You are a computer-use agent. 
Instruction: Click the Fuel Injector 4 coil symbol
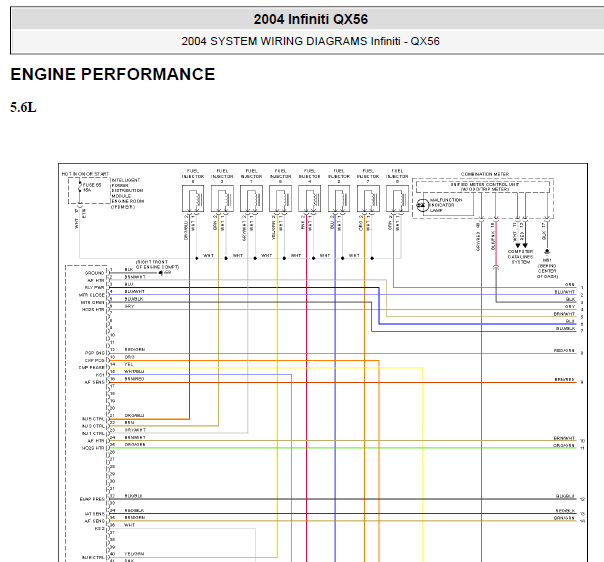(x=309, y=198)
